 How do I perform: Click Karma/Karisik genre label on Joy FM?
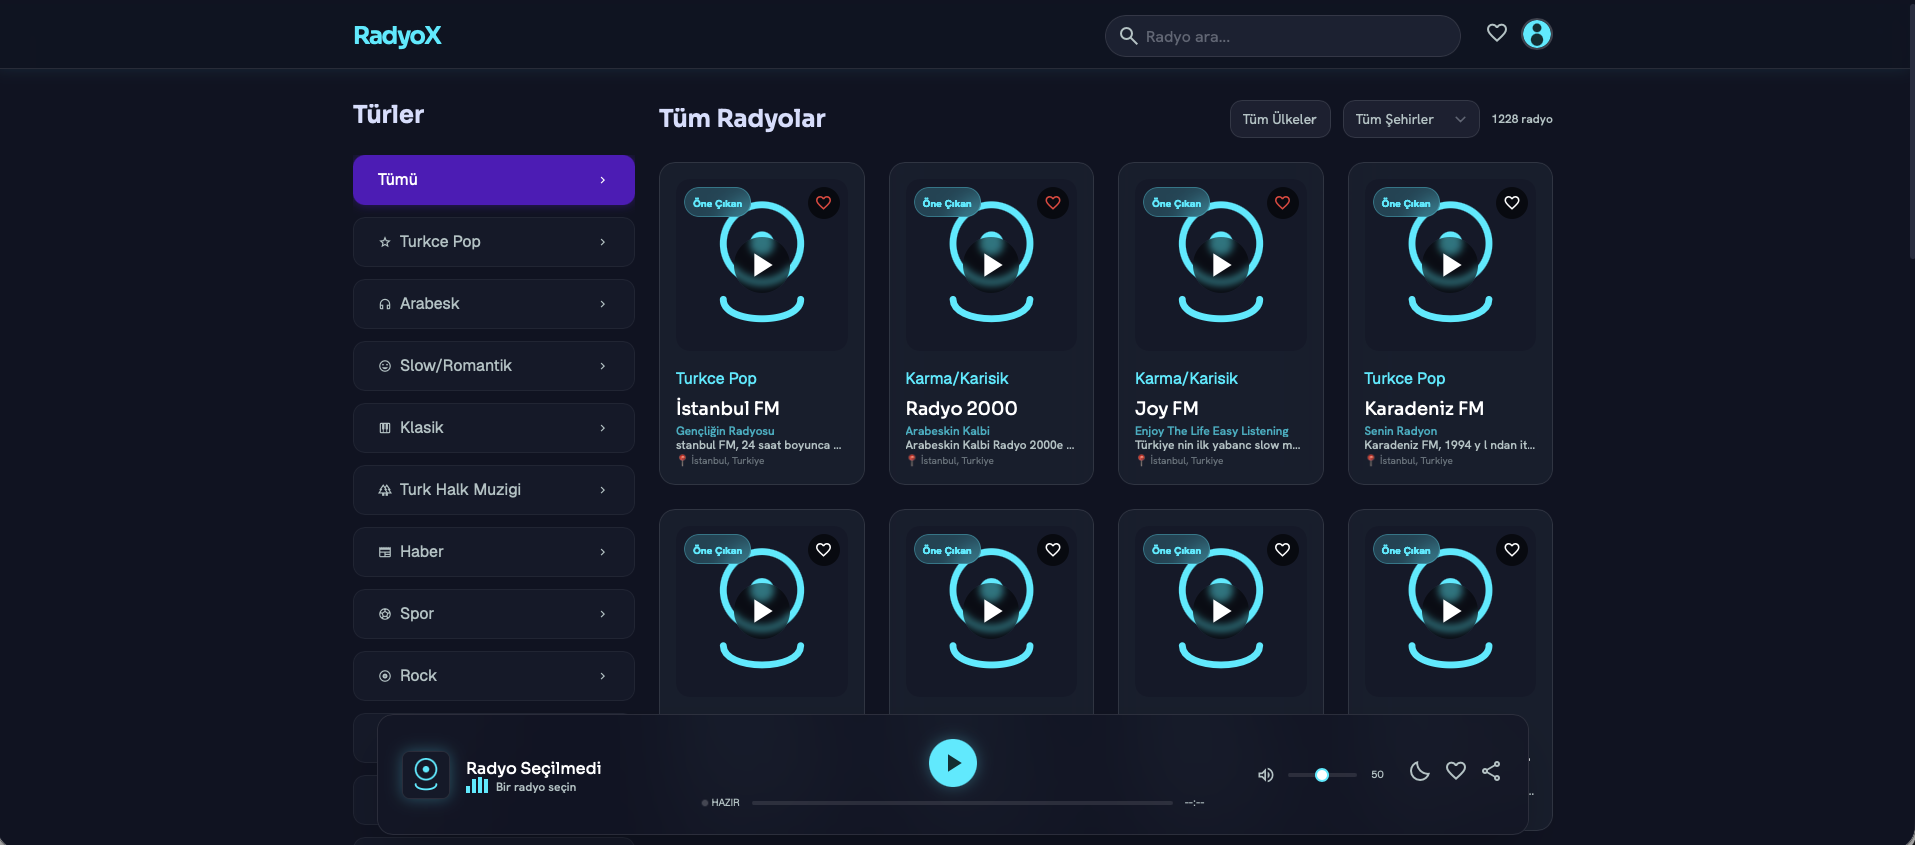(1186, 378)
